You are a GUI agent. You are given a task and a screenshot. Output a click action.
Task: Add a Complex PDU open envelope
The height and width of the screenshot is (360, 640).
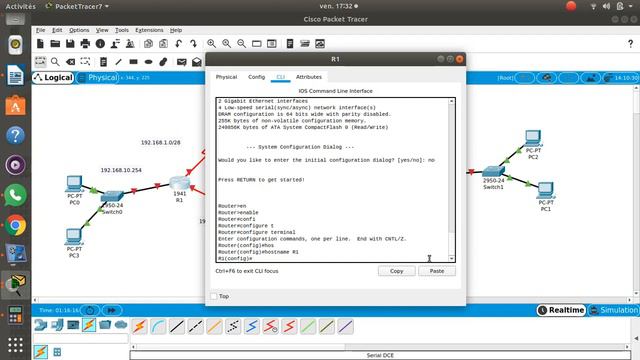197,62
